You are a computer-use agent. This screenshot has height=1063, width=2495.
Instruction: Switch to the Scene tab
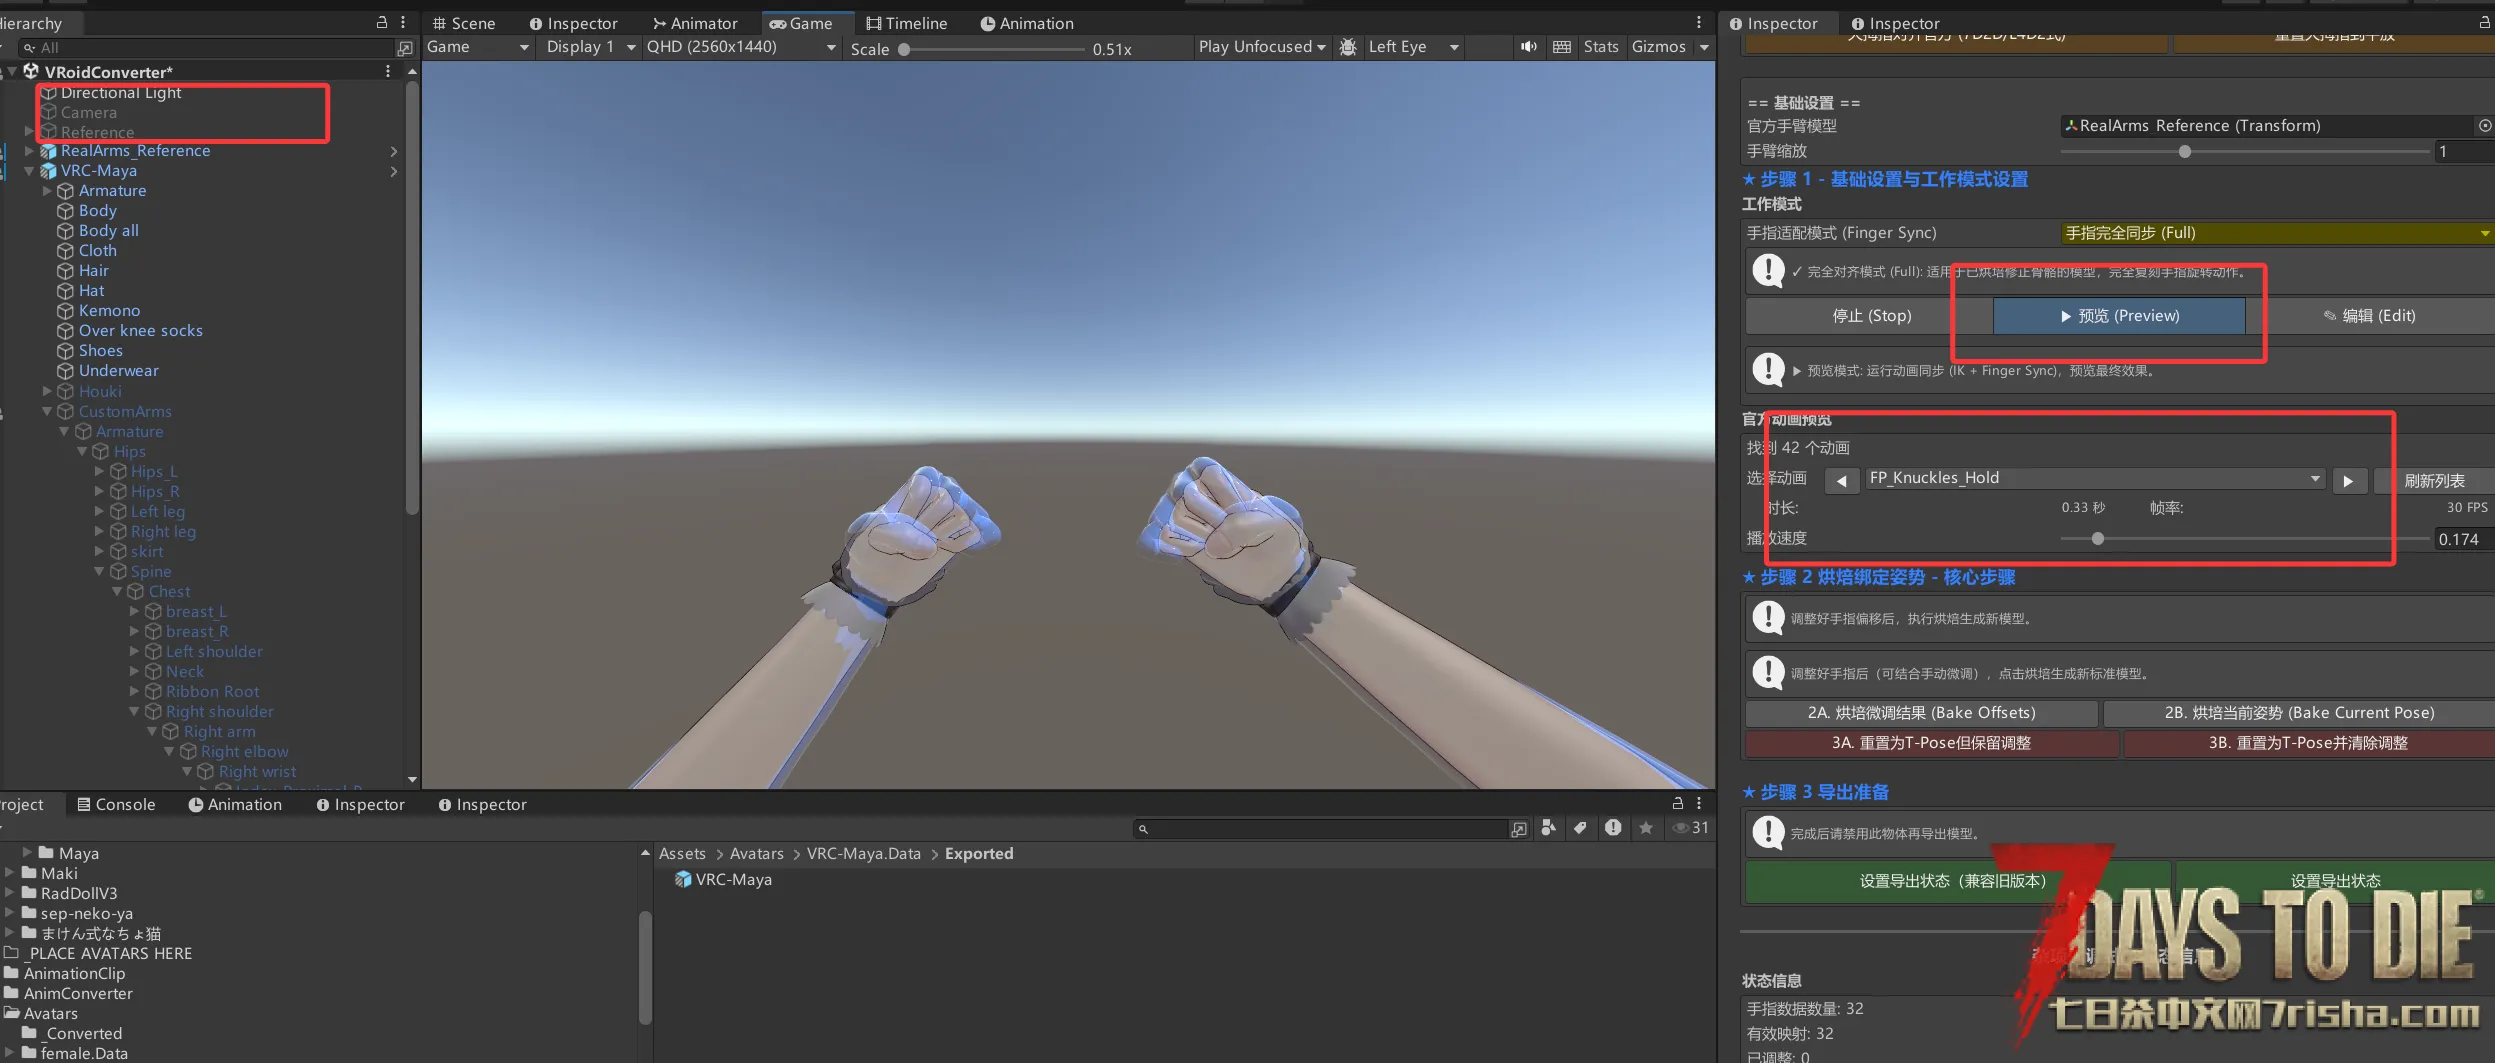(464, 23)
